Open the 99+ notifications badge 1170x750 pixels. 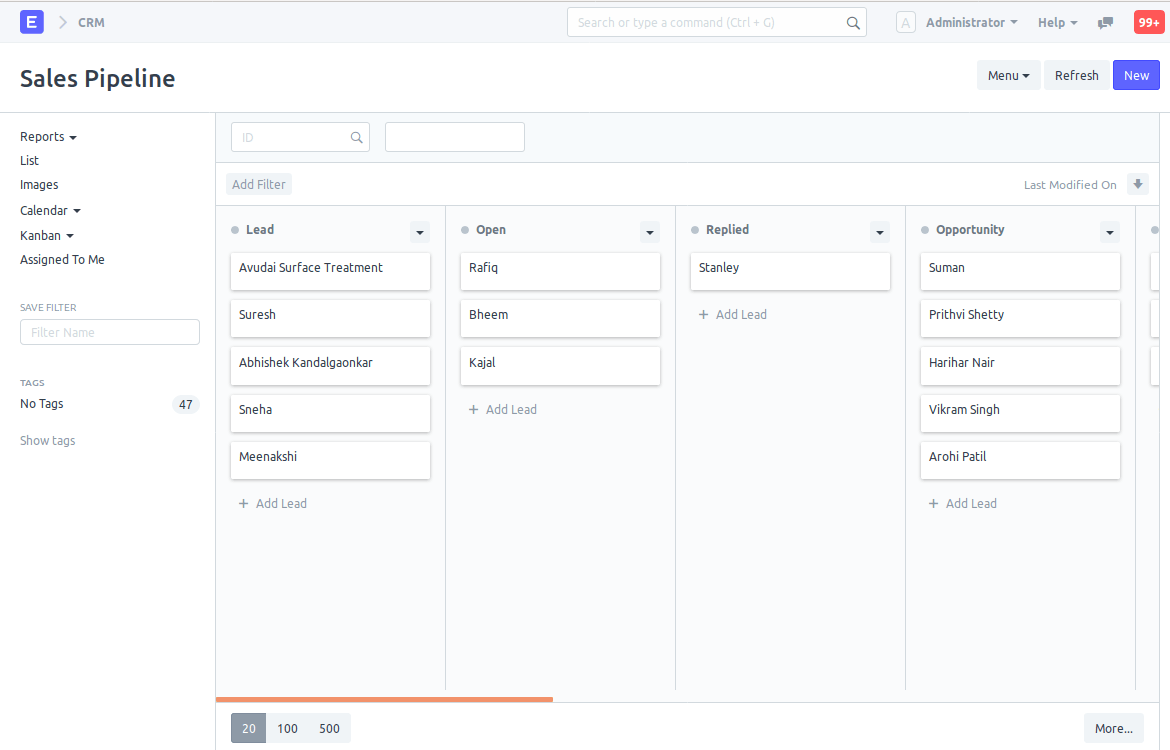coord(1148,22)
